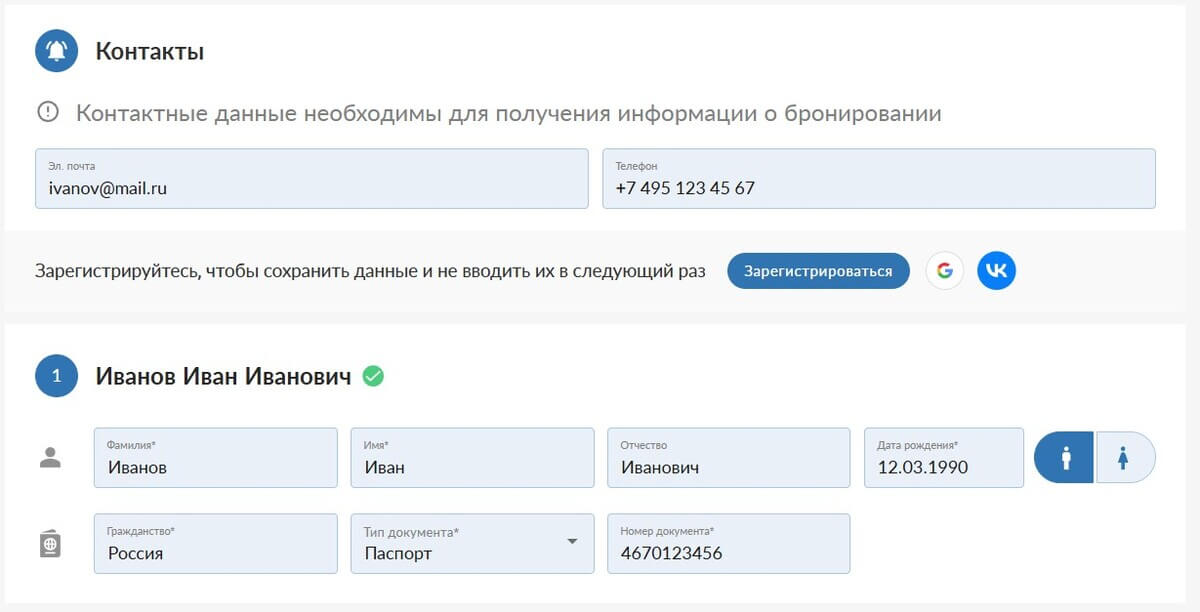This screenshot has width=1200, height=612.
Task: Click the Фамилия field with Иванов
Action: tap(216, 458)
